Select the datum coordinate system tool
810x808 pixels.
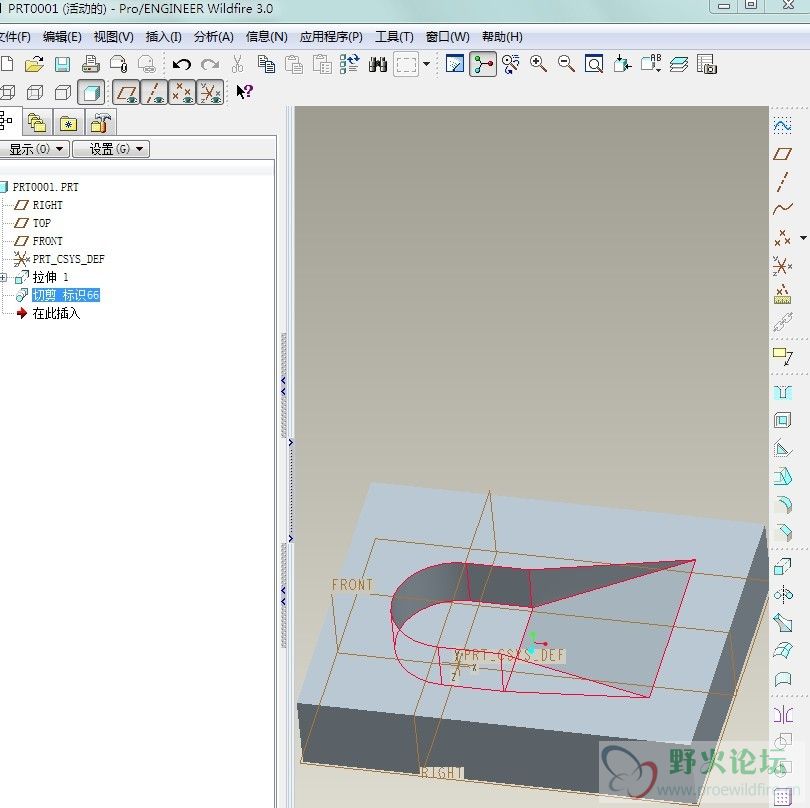click(x=783, y=266)
